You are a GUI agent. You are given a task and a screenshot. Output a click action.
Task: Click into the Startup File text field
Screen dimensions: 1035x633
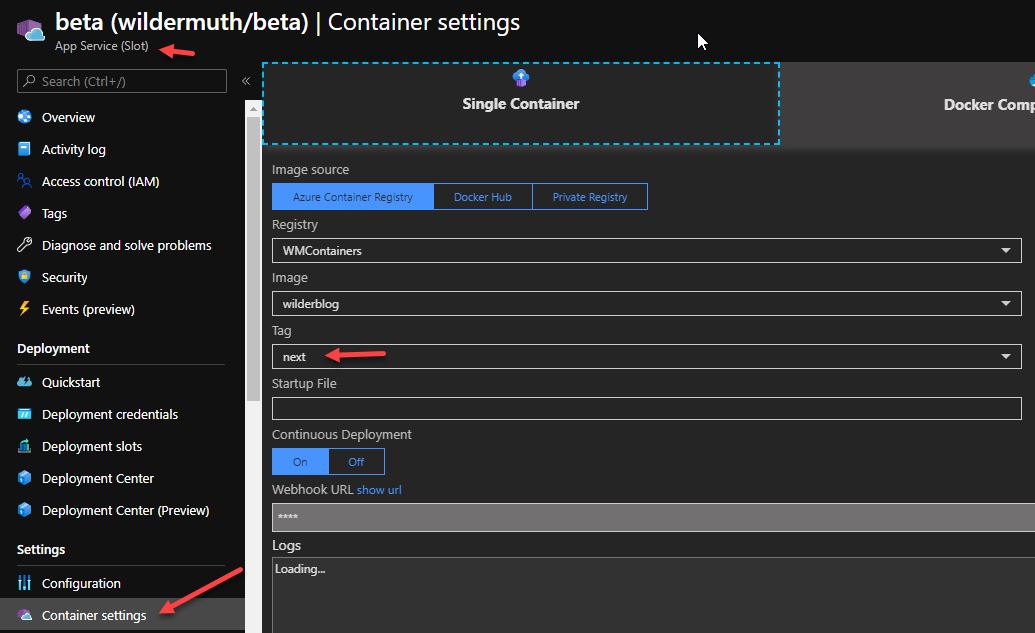[x=646, y=409]
